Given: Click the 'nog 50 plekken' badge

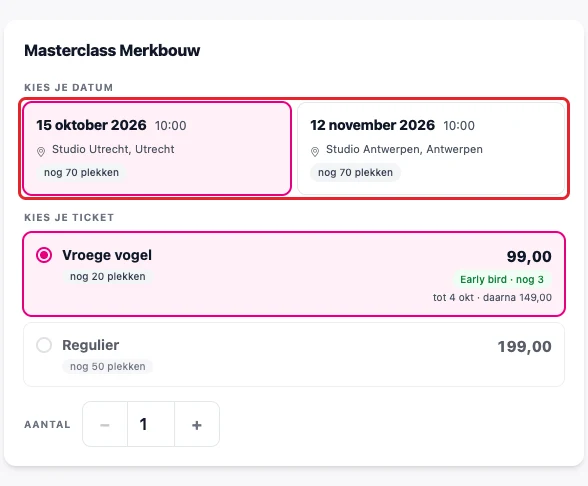Looking at the screenshot, I should click(x=108, y=366).
